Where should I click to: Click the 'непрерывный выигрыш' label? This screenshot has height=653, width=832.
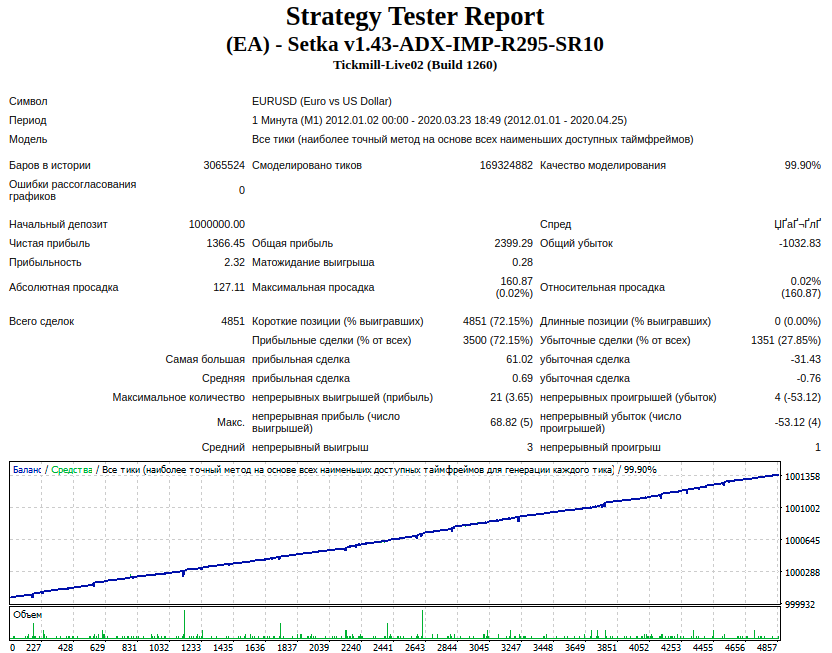[x=310, y=448]
